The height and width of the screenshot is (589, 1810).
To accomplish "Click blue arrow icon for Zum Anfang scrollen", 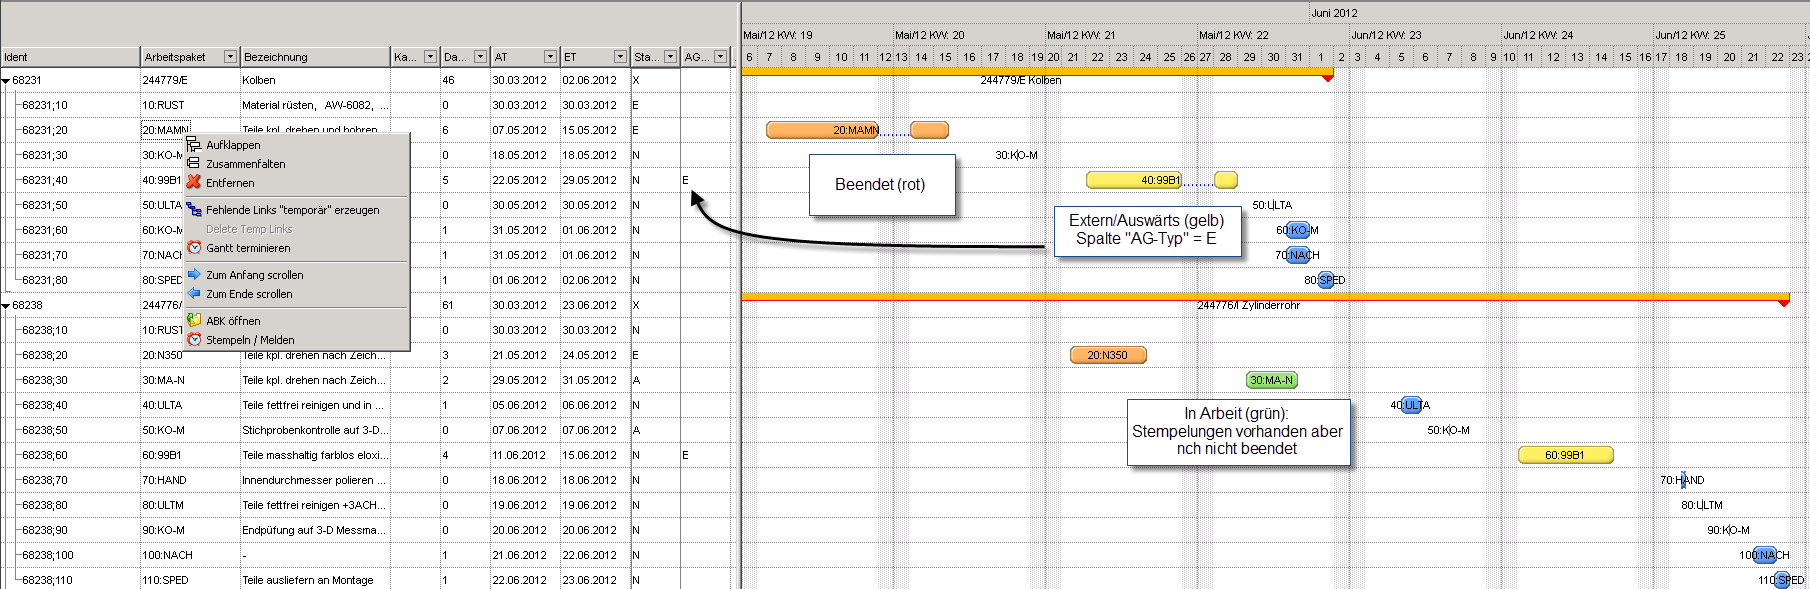I will (194, 275).
